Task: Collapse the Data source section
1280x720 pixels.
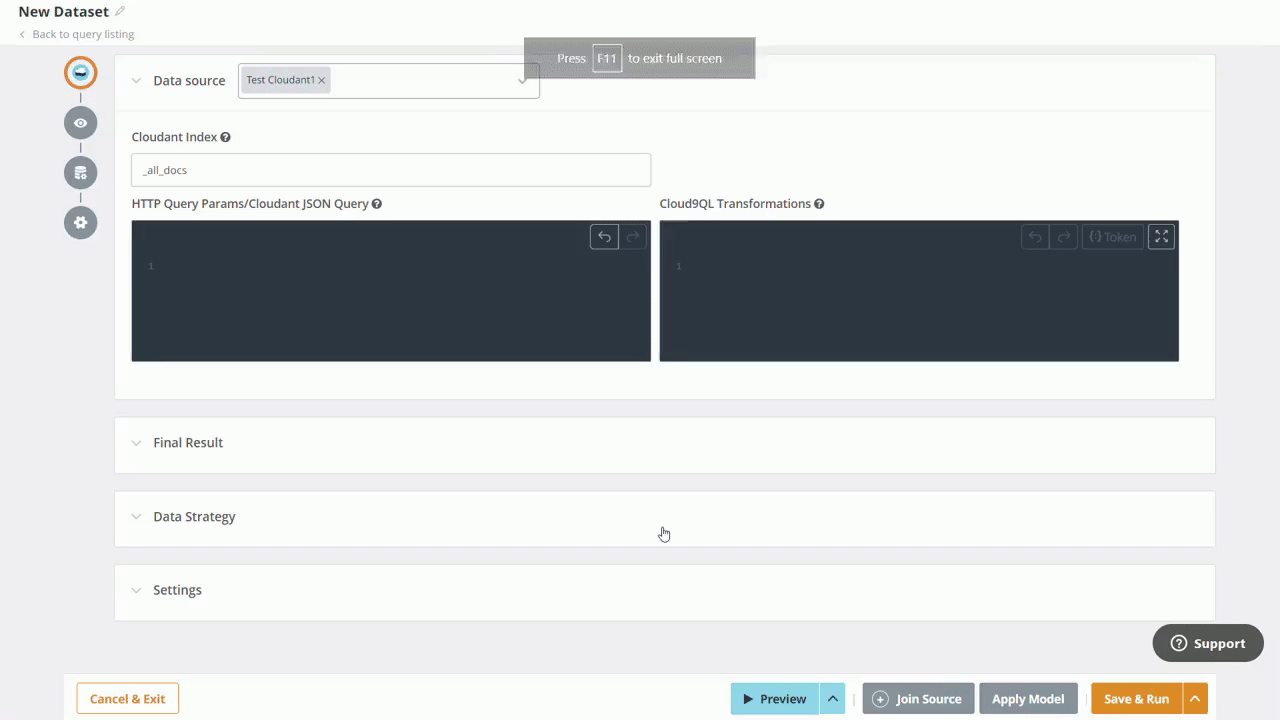Action: [x=136, y=80]
